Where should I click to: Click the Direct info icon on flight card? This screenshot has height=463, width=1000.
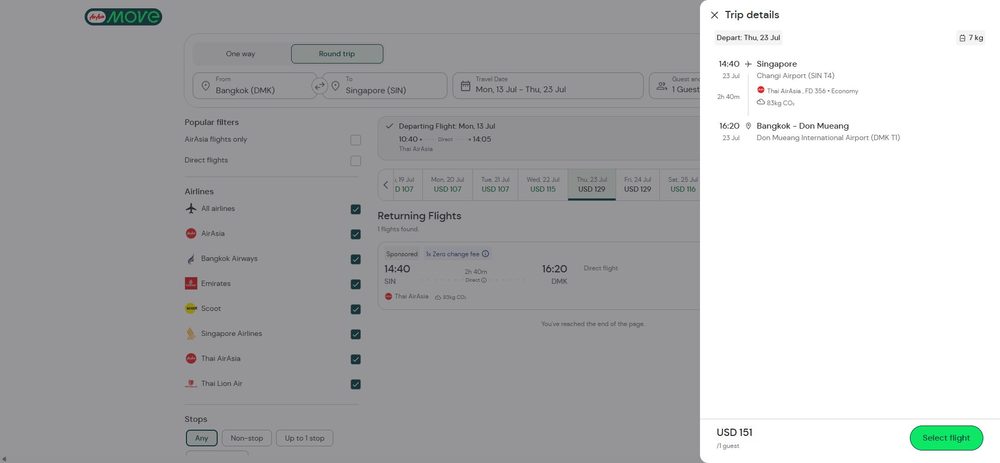[x=483, y=280]
